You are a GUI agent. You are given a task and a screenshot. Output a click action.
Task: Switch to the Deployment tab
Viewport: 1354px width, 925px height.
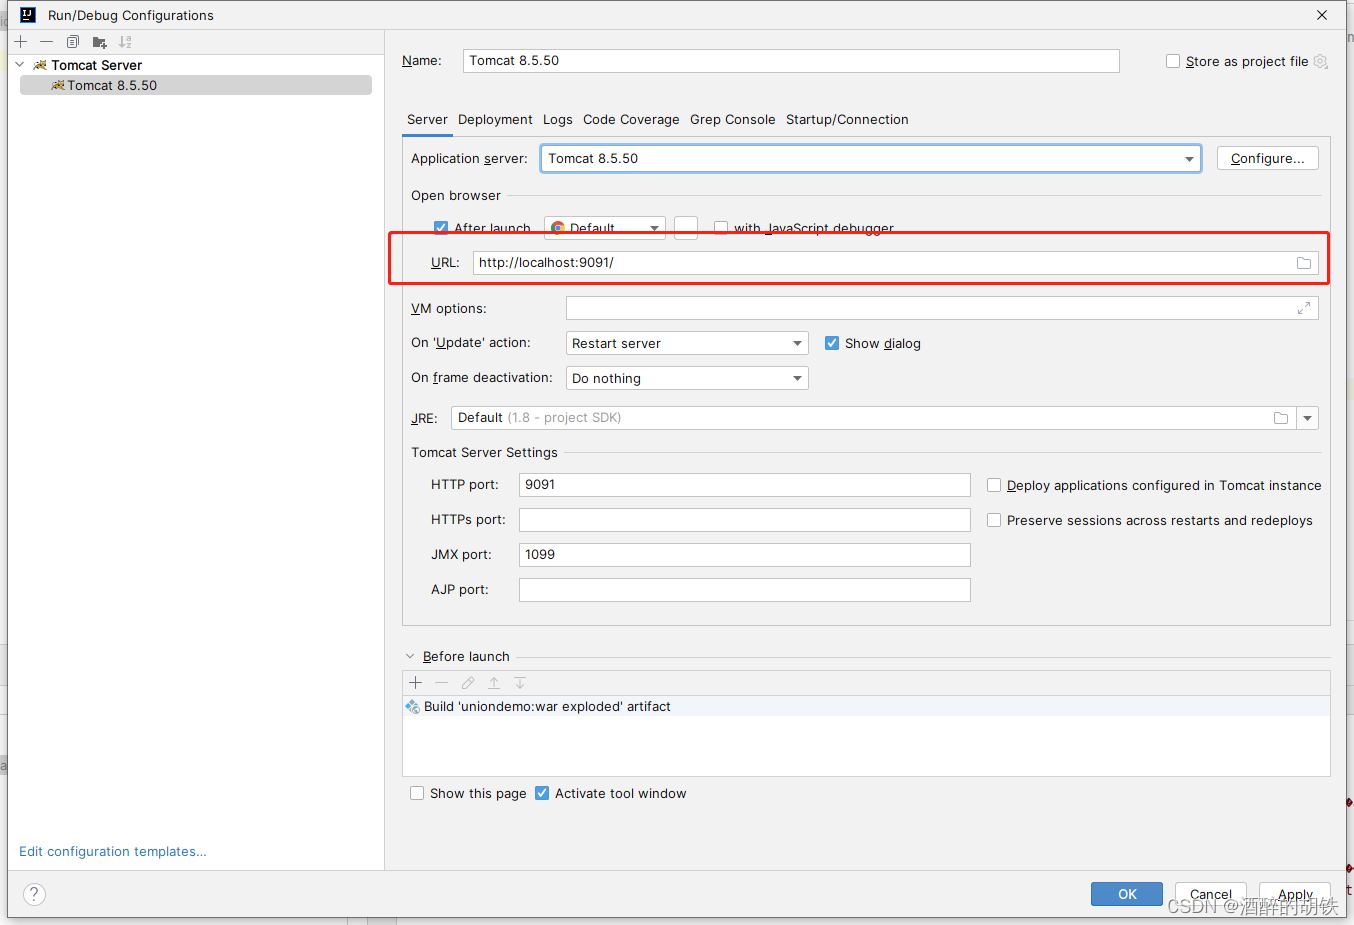[x=495, y=119]
